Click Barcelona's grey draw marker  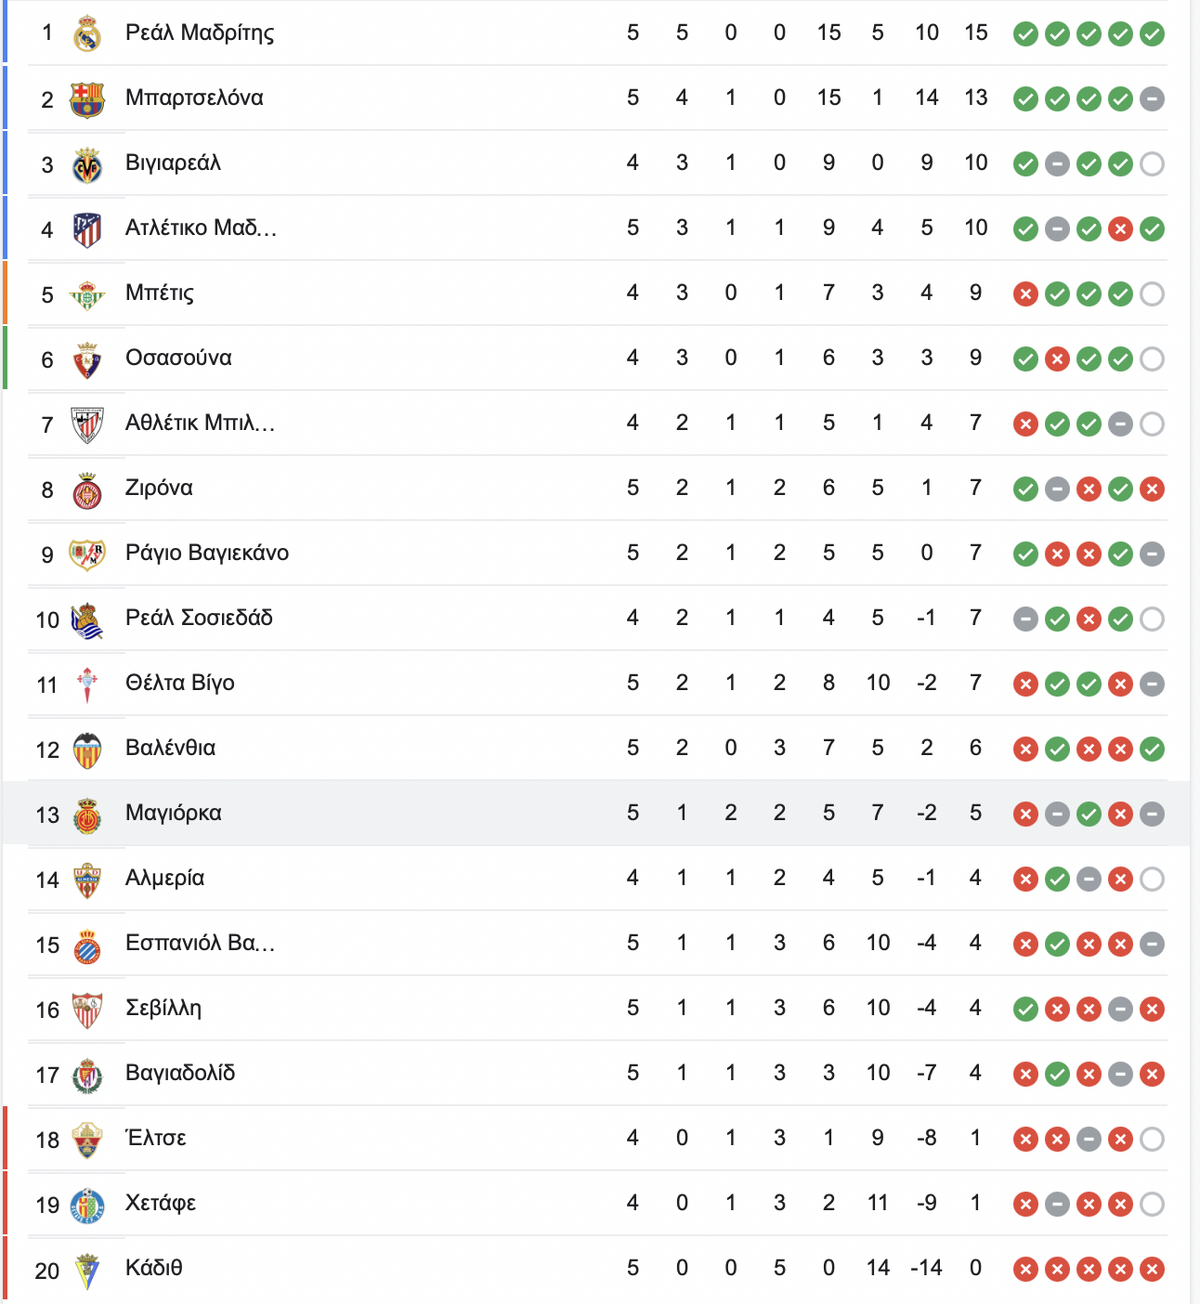coord(1152,99)
